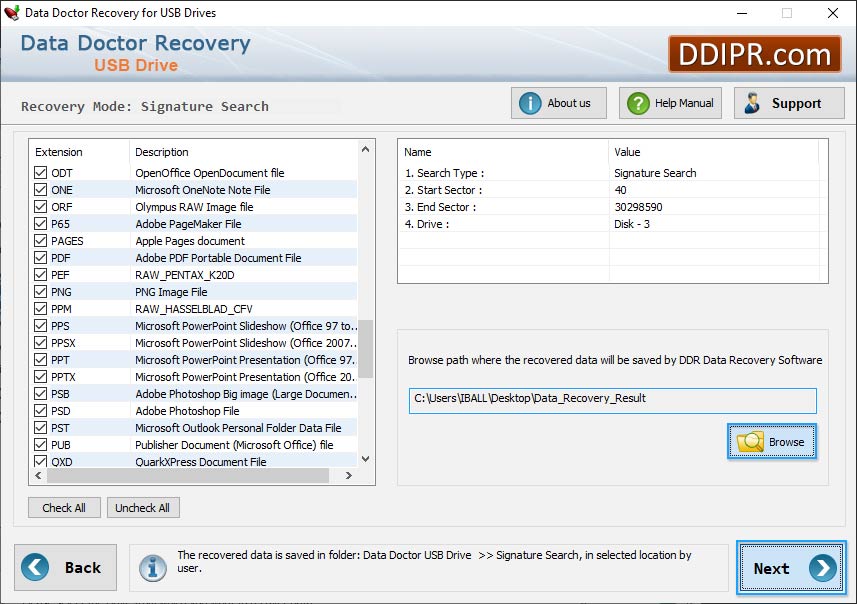Click the info icon in the status message
Image resolution: width=857 pixels, height=604 pixels.
(152, 568)
